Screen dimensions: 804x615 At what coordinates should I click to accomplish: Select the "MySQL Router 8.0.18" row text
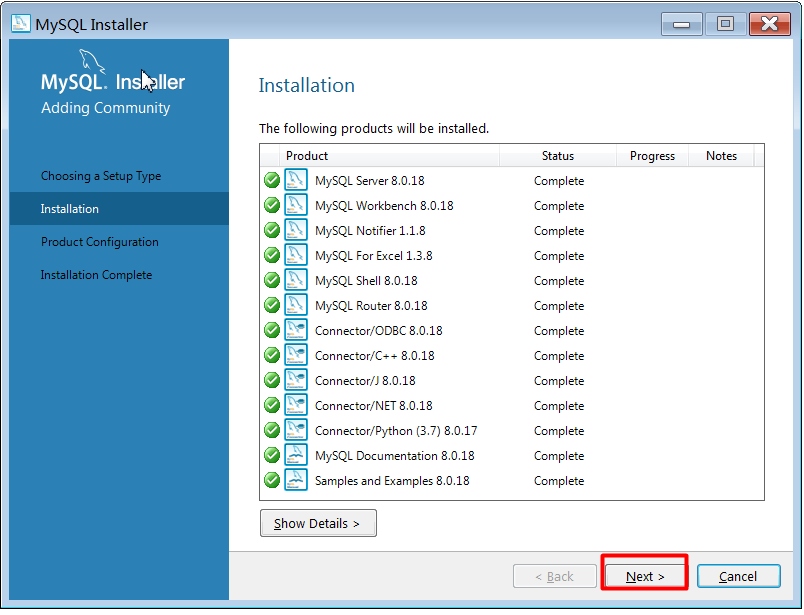click(371, 306)
